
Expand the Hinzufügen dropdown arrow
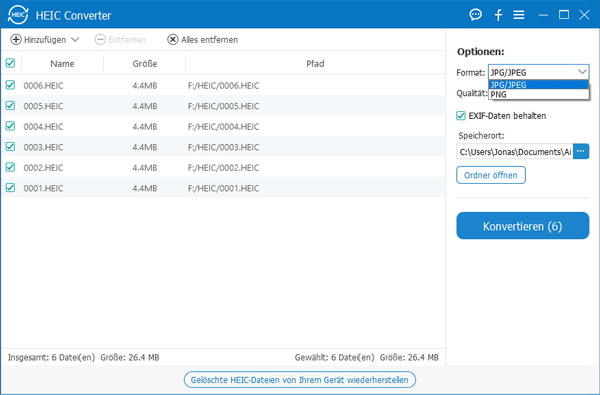pyautogui.click(x=75, y=39)
